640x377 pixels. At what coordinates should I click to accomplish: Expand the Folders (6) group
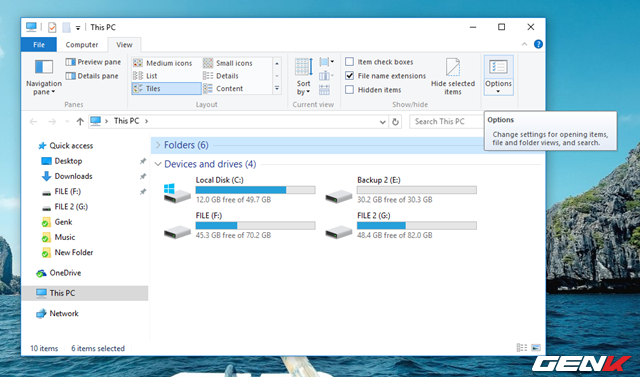158,145
